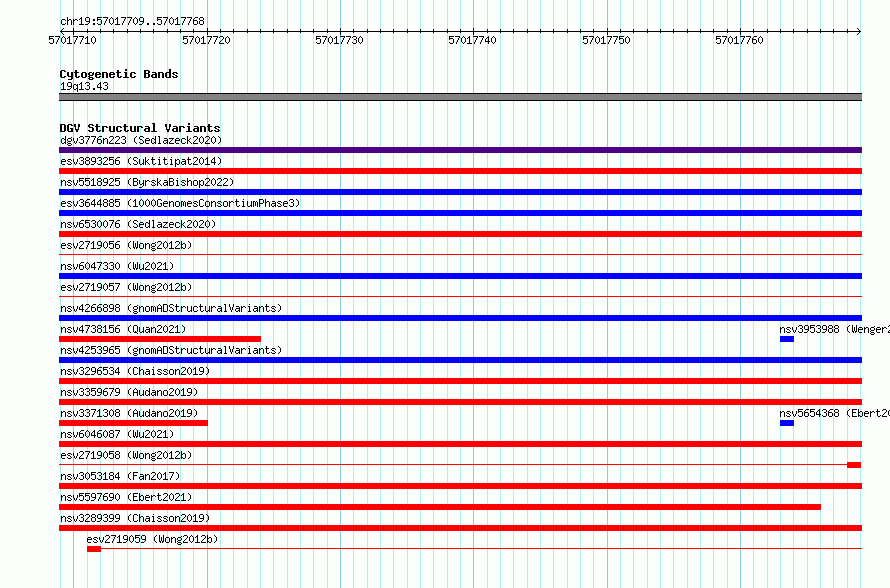
Task: Open variant label nsv6530076 (Sedlazeck2020)
Action: pyautogui.click(x=138, y=224)
